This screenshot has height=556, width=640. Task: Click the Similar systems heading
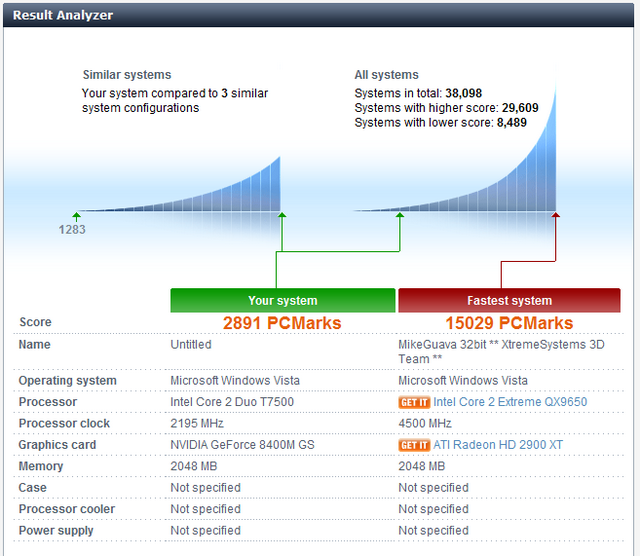click(127, 75)
